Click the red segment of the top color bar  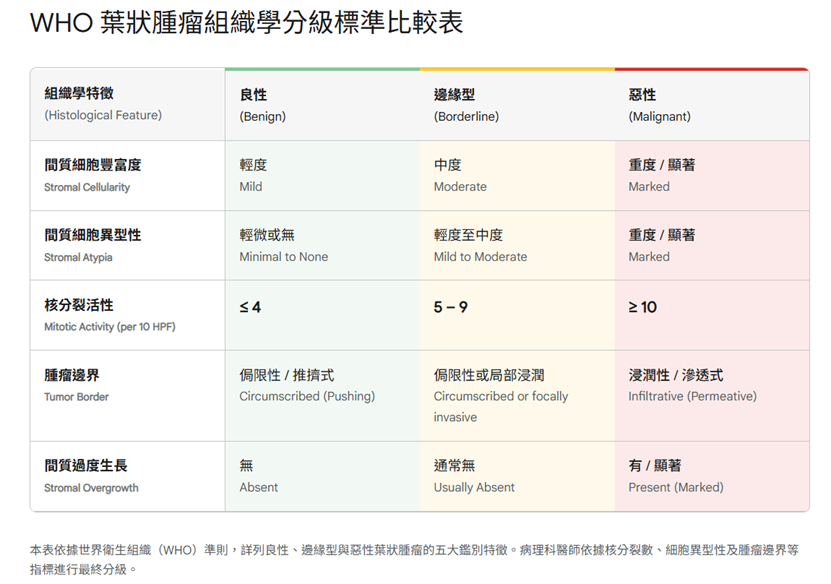pos(710,70)
